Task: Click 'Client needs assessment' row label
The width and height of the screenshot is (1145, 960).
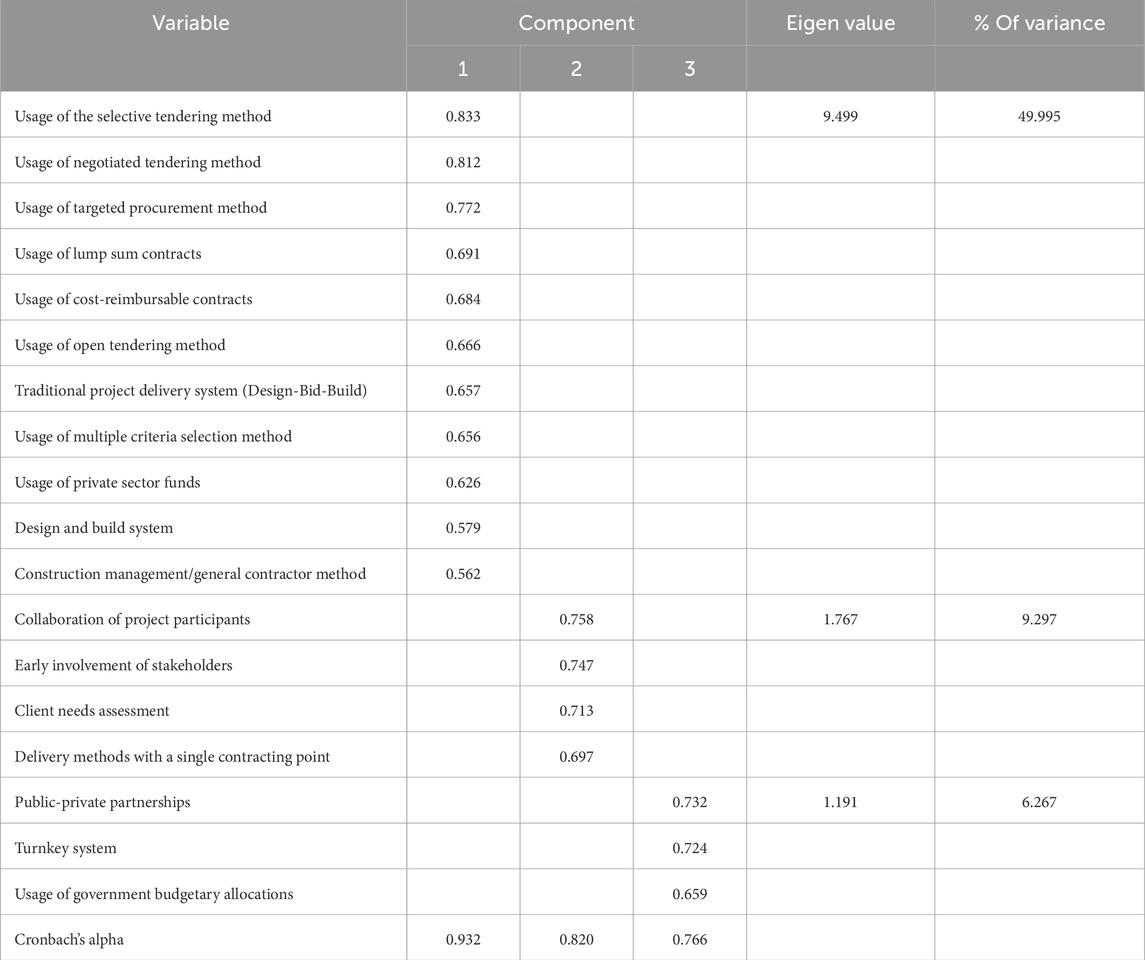Action: [92, 711]
